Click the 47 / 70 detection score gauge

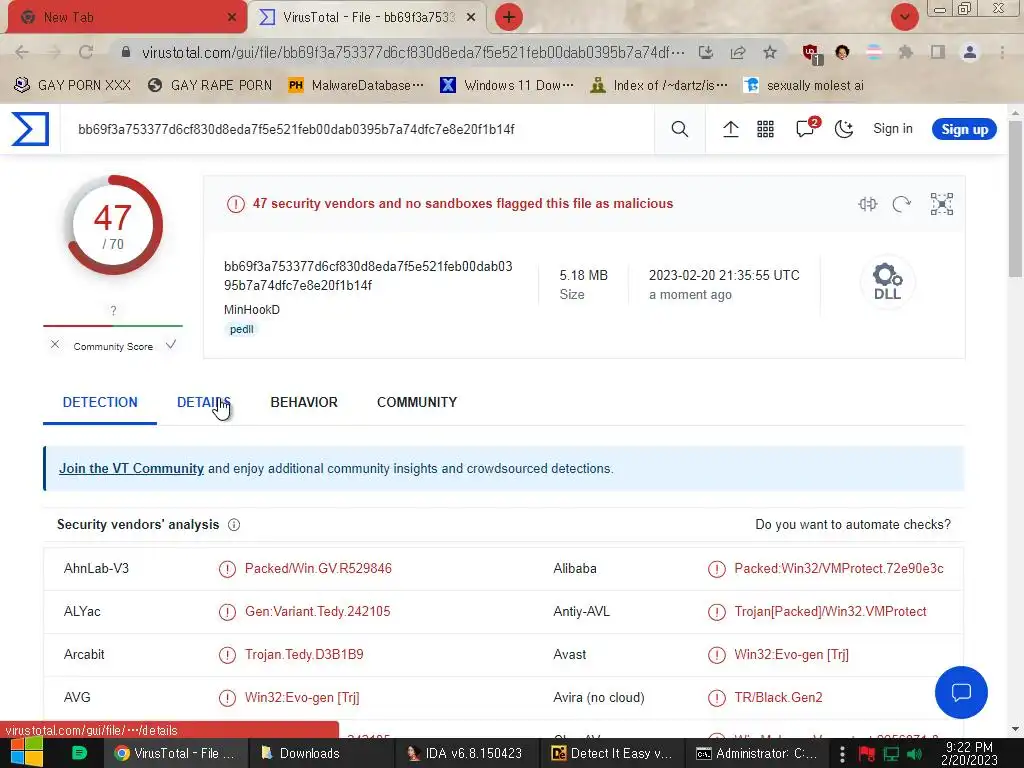point(113,225)
